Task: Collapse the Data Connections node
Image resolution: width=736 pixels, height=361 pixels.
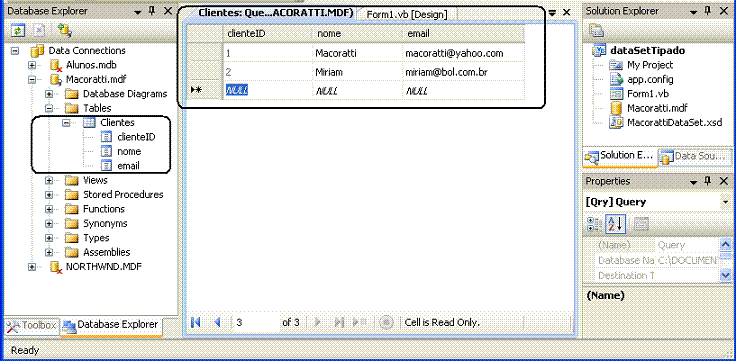Action: 15,51
